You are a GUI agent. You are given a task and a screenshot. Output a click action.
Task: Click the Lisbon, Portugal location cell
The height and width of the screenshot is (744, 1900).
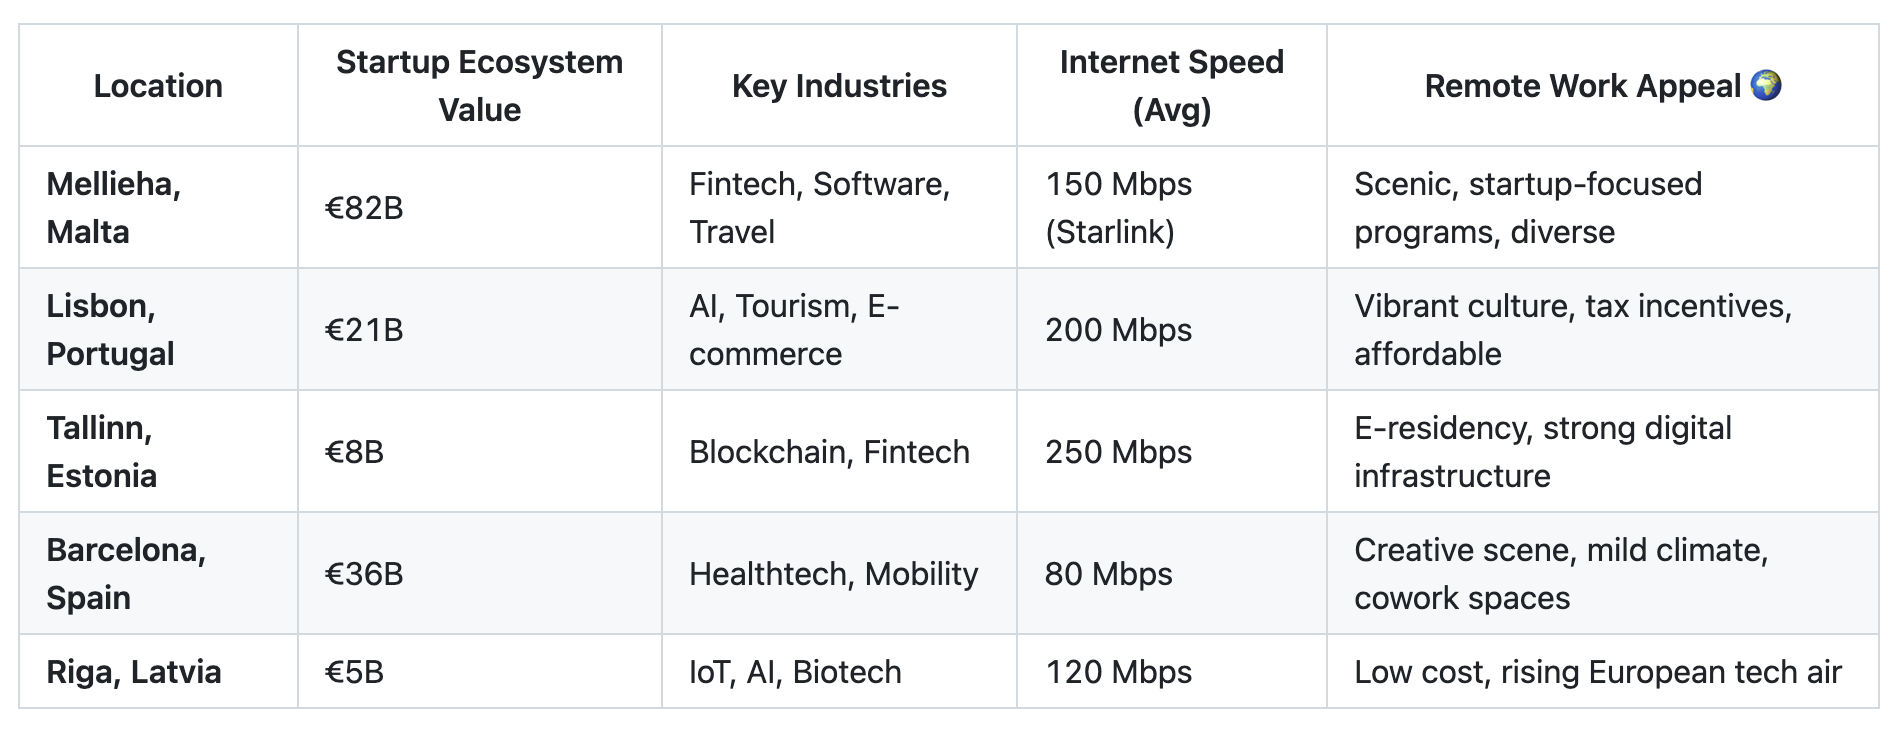click(x=158, y=329)
